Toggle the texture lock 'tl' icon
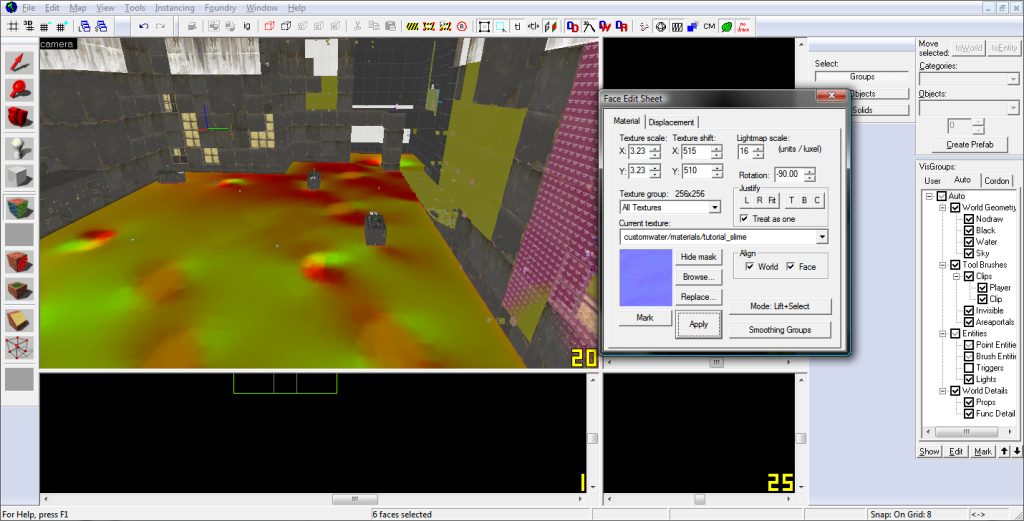The height and width of the screenshot is (521, 1024). (517, 27)
